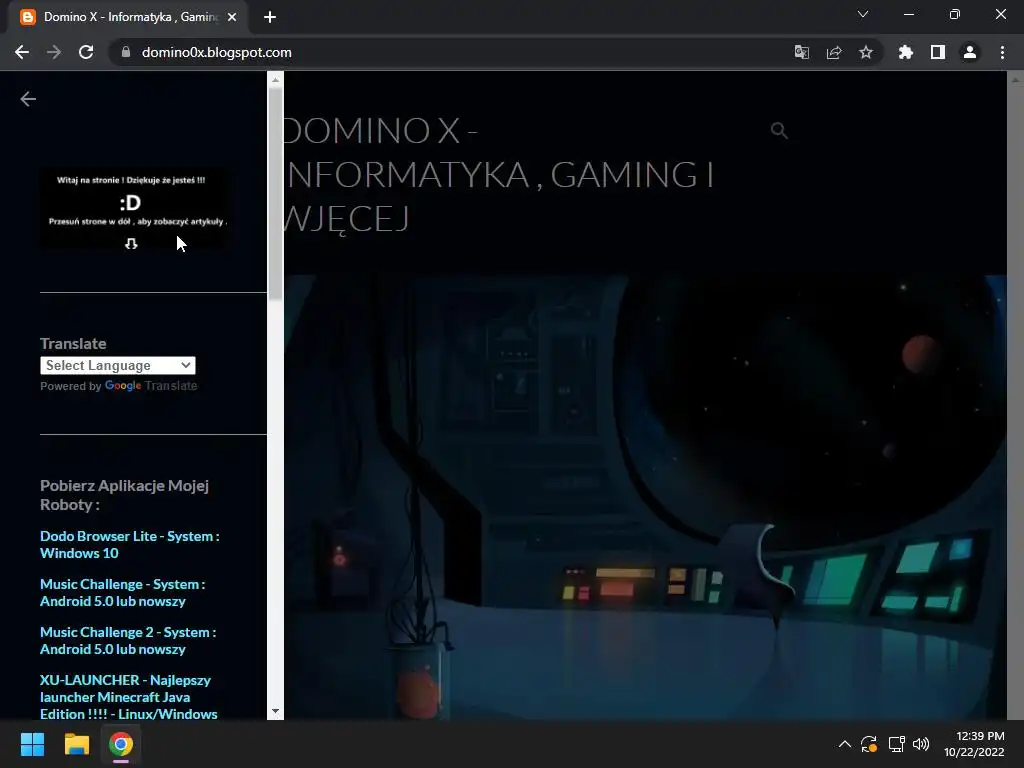Open the Windows Start menu

[x=32, y=744]
